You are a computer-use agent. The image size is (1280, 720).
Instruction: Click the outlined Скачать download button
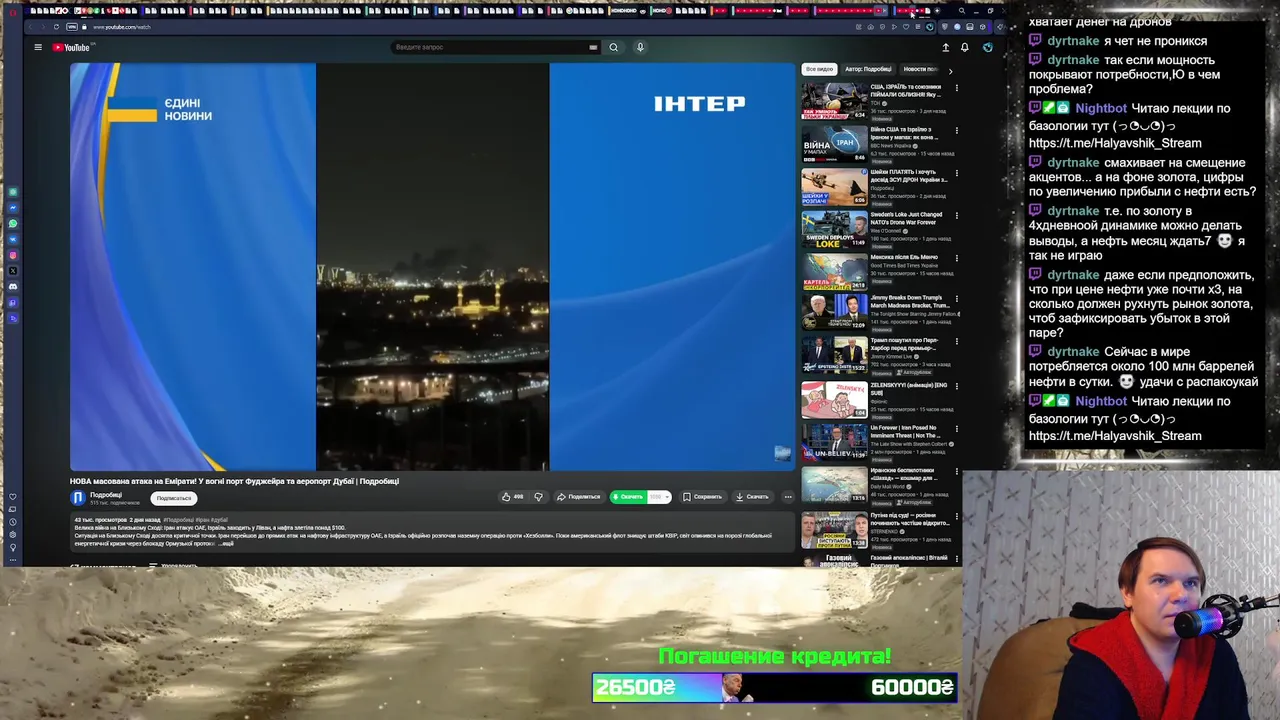(x=752, y=497)
